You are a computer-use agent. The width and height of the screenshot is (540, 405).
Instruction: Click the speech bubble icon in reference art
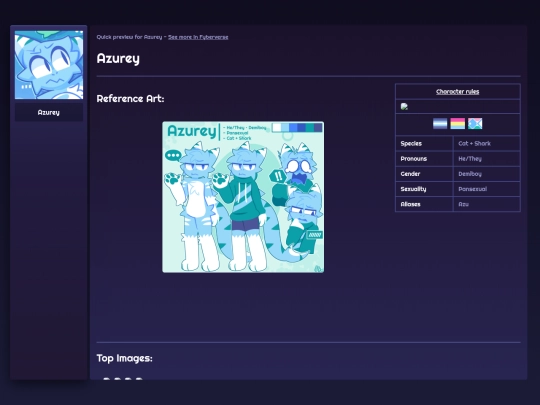click(173, 155)
